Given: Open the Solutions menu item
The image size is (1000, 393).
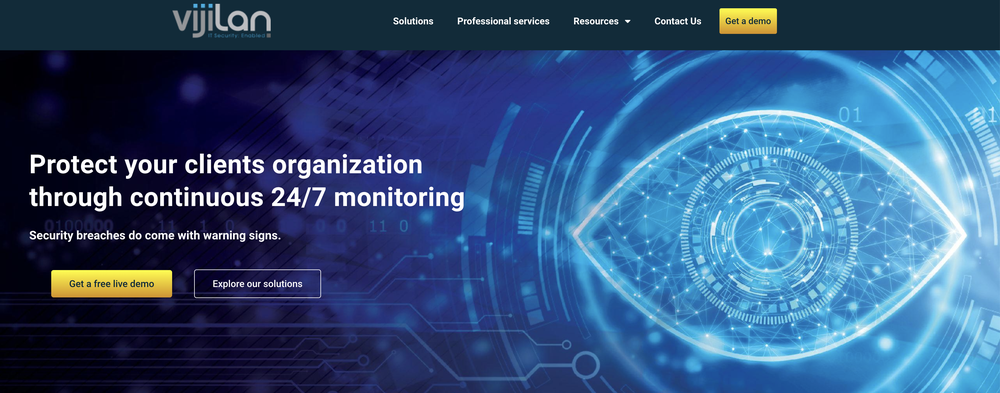Looking at the screenshot, I should [413, 21].
